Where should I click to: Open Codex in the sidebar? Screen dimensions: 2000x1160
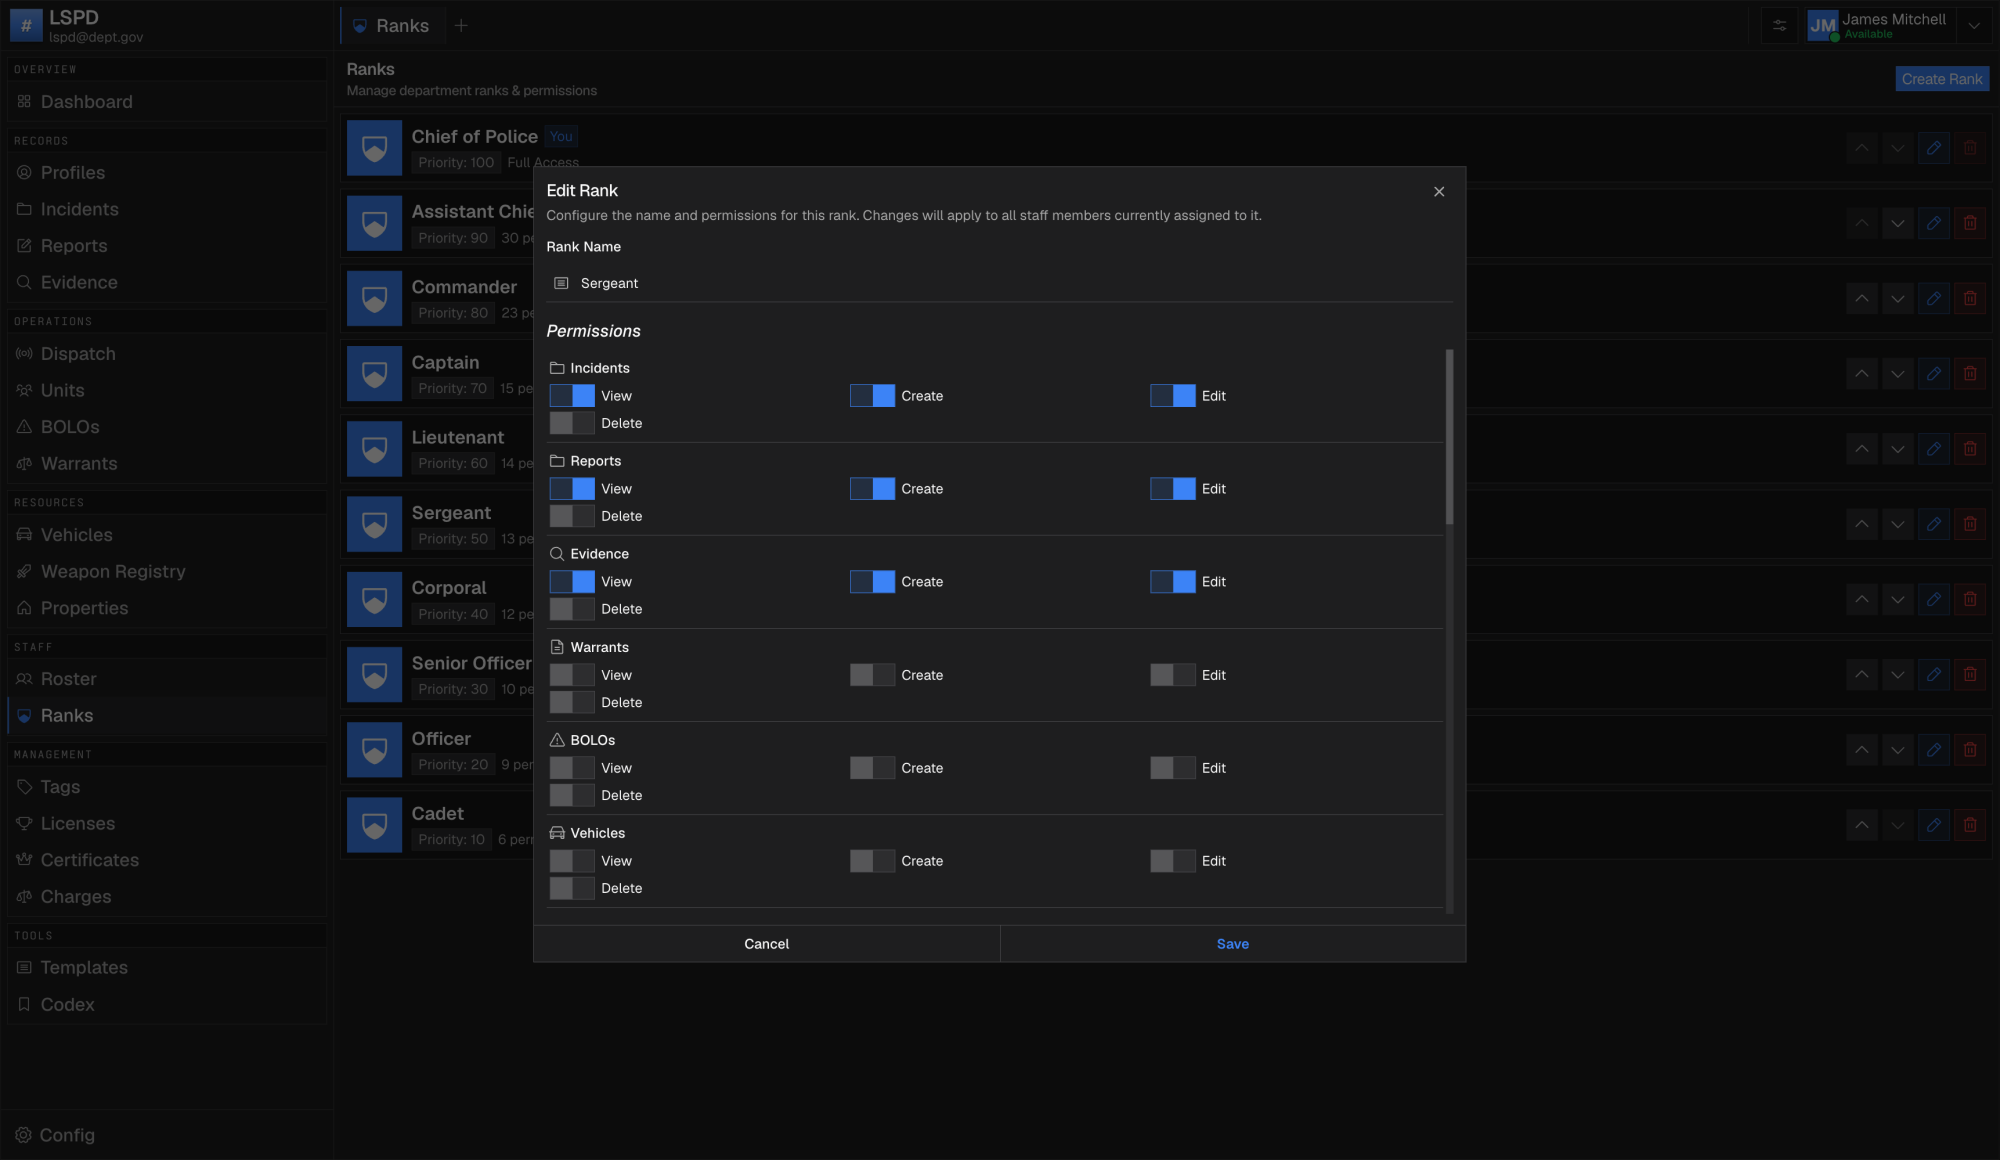[x=167, y=1005]
